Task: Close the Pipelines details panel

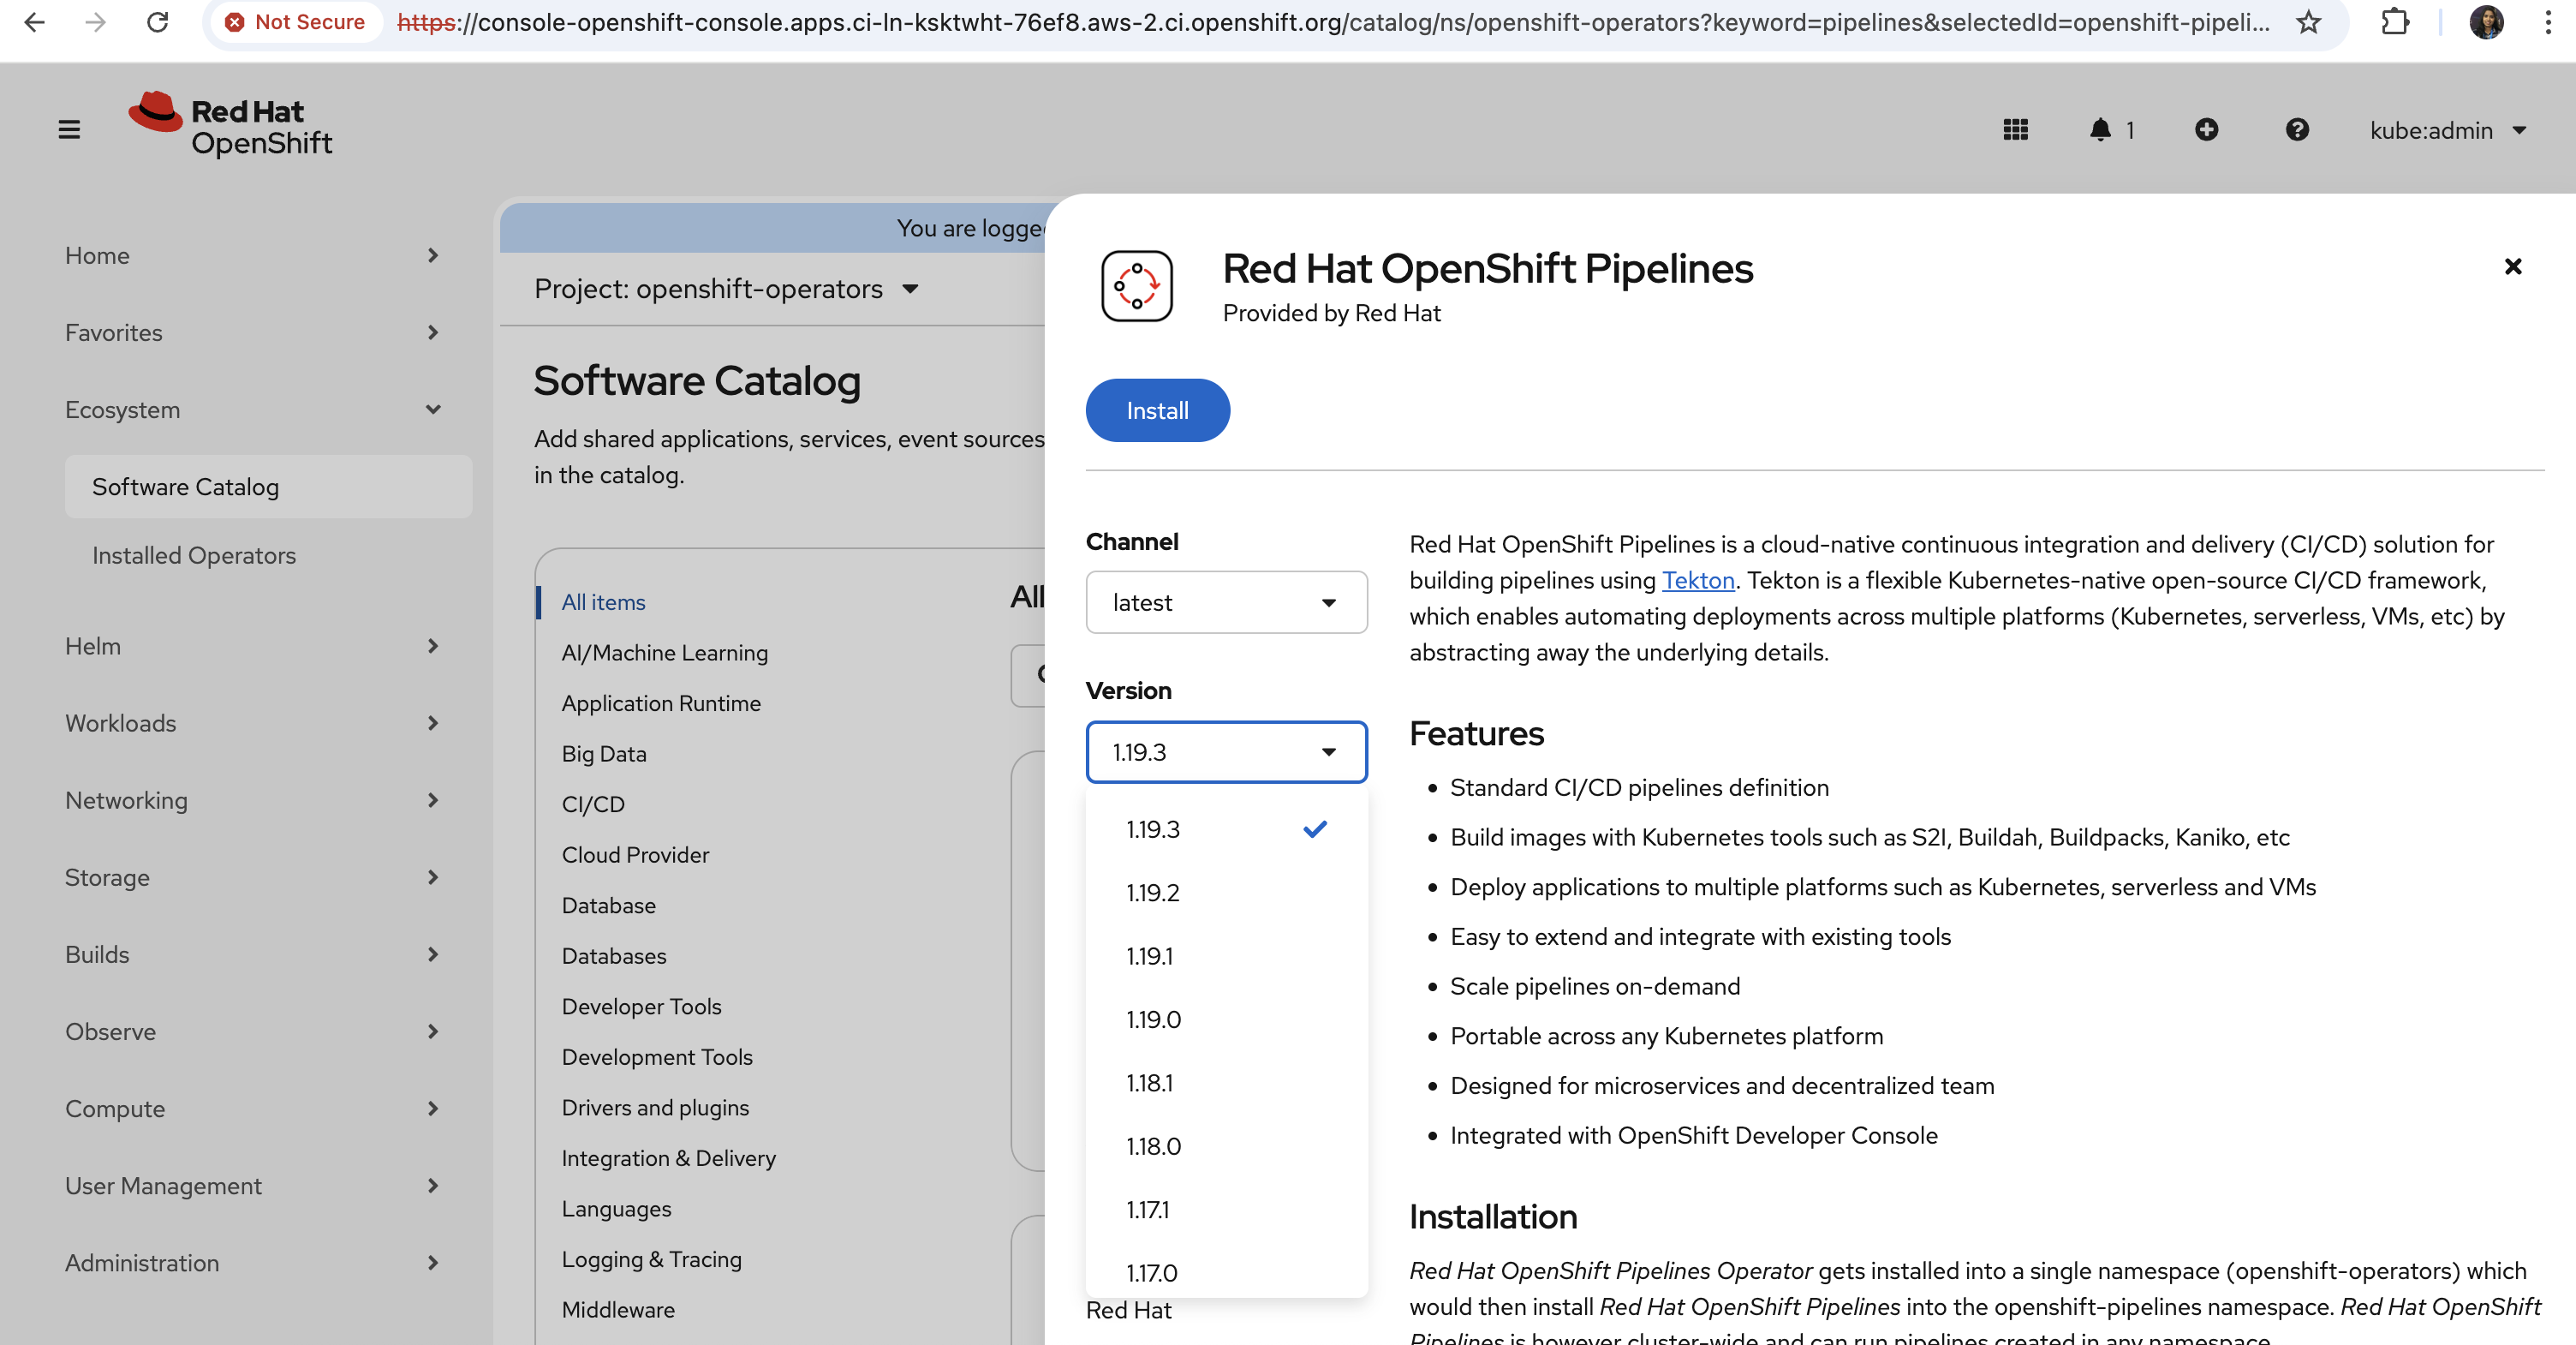Action: [2512, 267]
